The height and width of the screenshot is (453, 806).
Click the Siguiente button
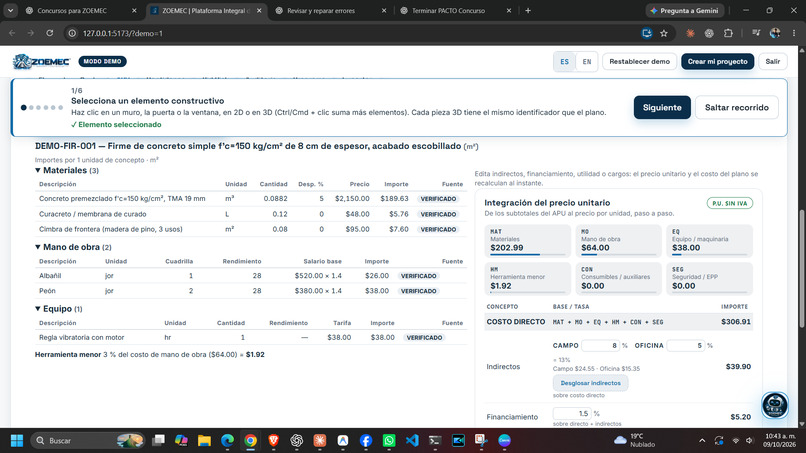pyautogui.click(x=662, y=107)
